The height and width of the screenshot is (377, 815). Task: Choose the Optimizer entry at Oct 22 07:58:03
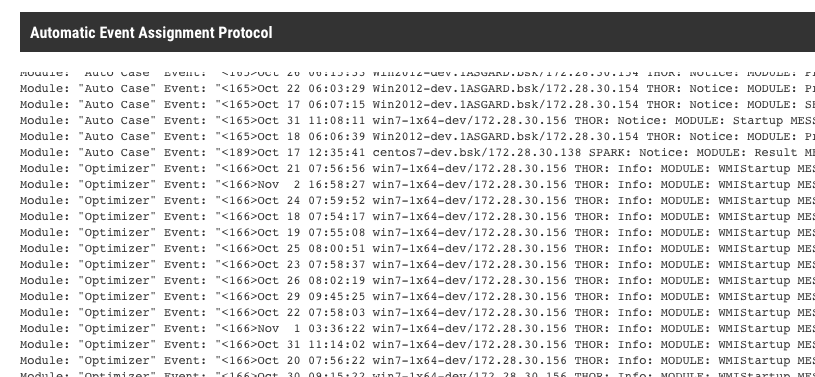pos(417,313)
